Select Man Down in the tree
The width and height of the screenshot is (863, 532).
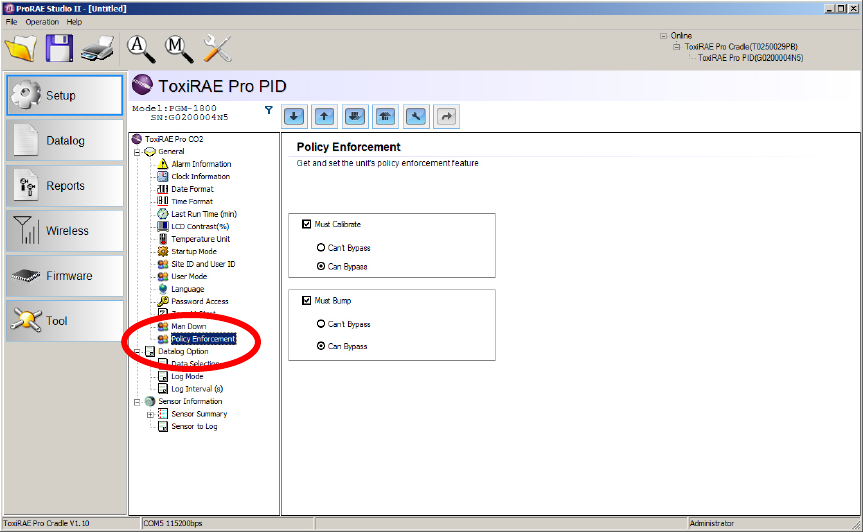tap(188, 326)
